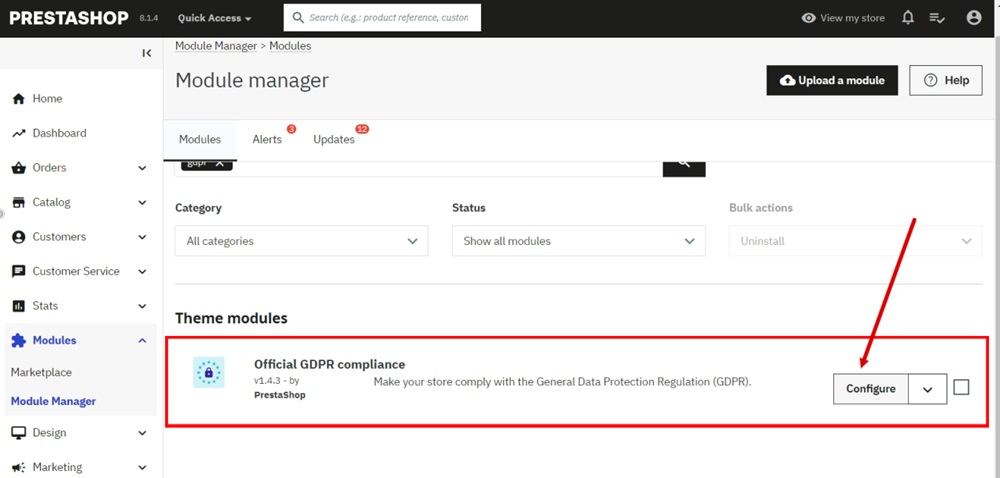Screen dimensions: 1000x478
Task: Click Module Manager breadcrumb link
Action: click(x=216, y=46)
